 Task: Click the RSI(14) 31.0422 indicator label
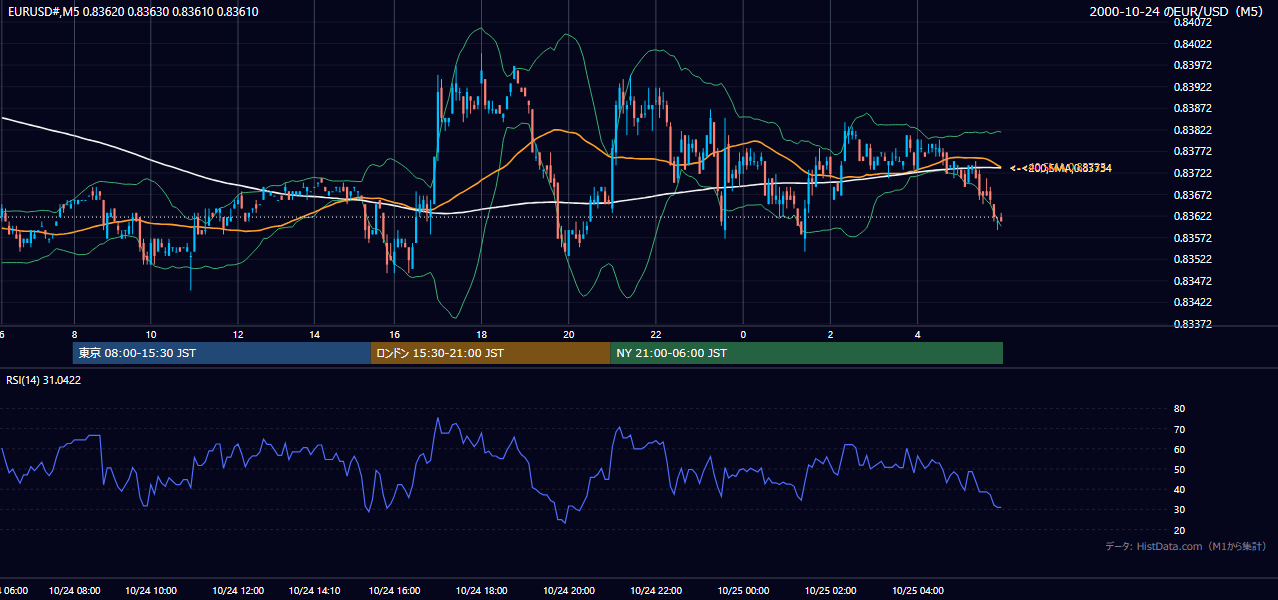coord(44,380)
